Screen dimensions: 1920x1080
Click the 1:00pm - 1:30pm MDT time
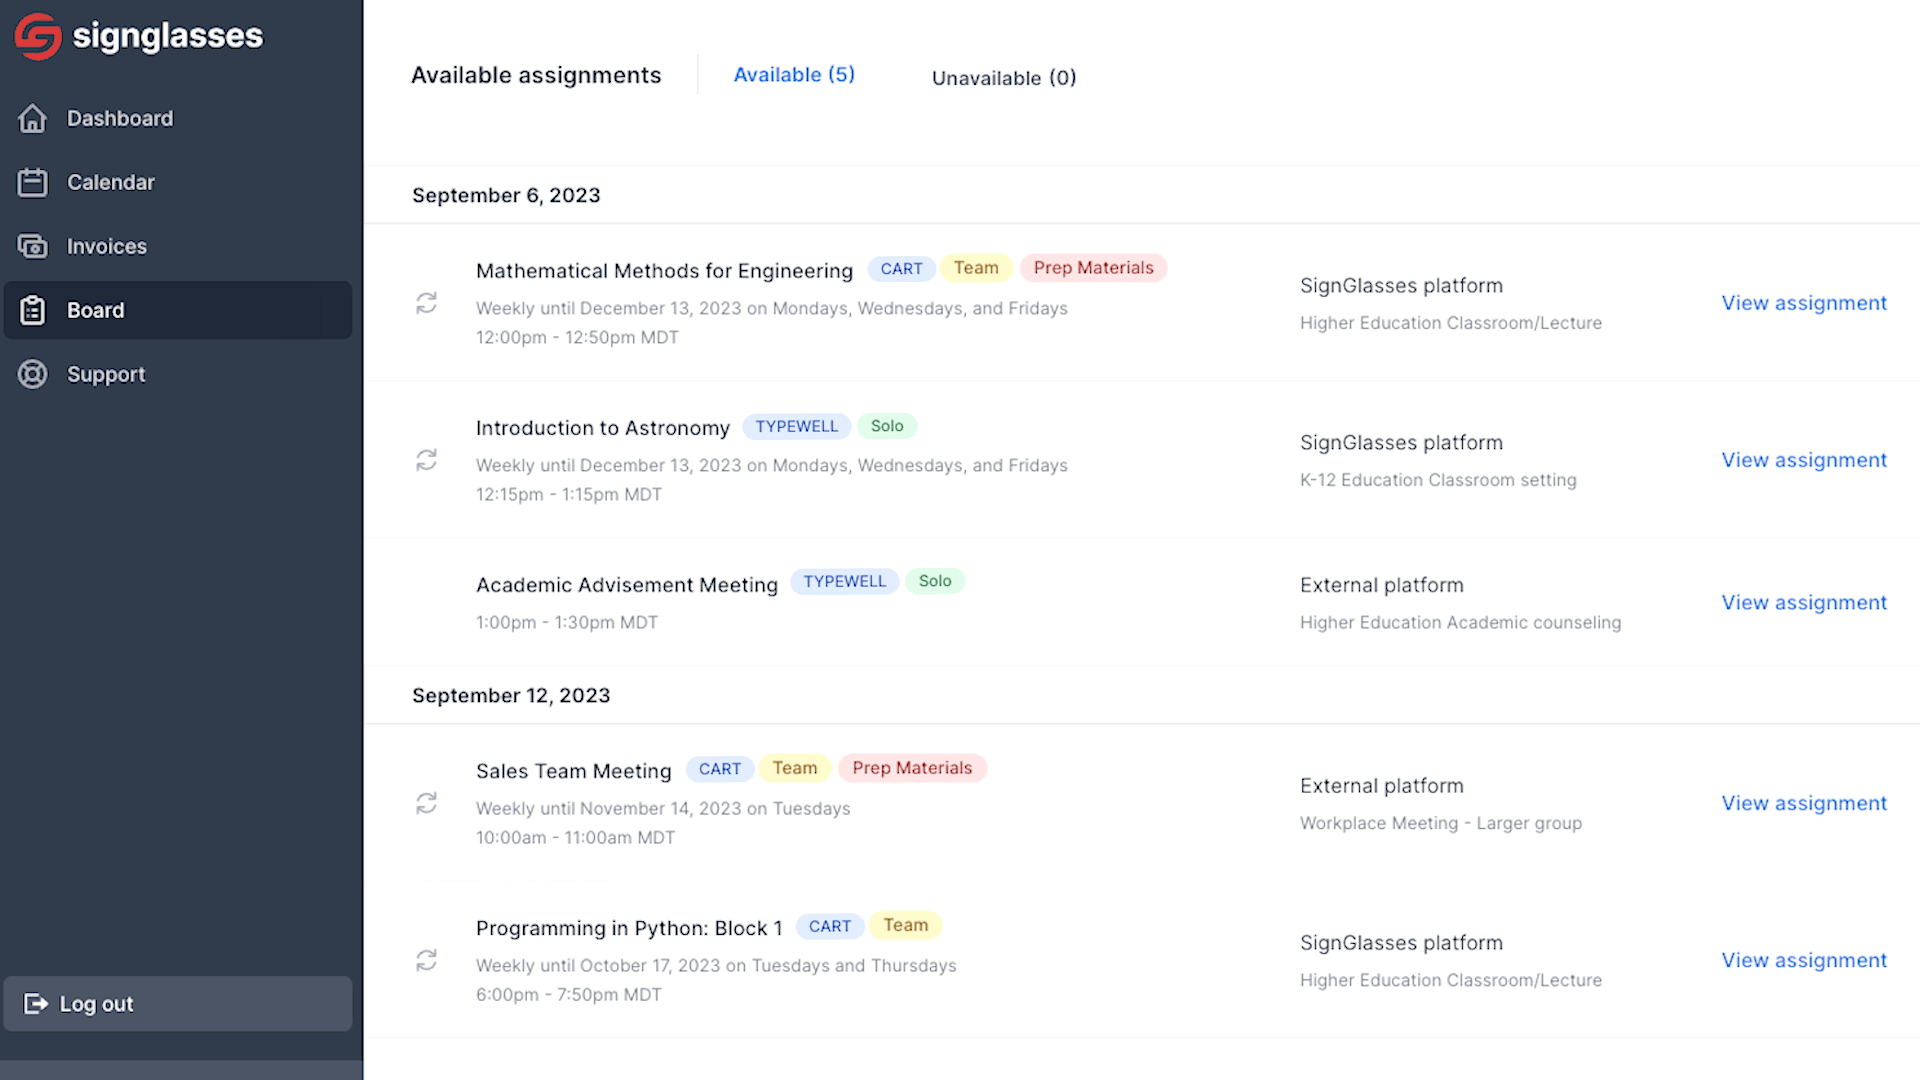coord(567,622)
